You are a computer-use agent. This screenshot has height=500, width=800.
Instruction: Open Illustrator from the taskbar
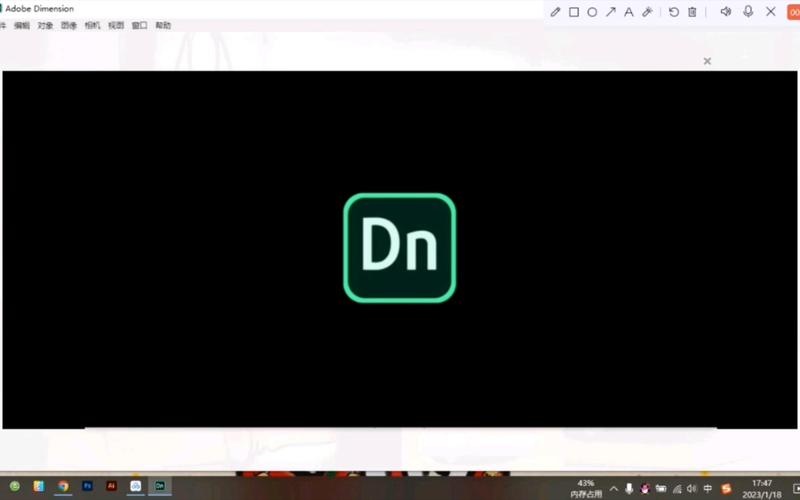(x=111, y=486)
